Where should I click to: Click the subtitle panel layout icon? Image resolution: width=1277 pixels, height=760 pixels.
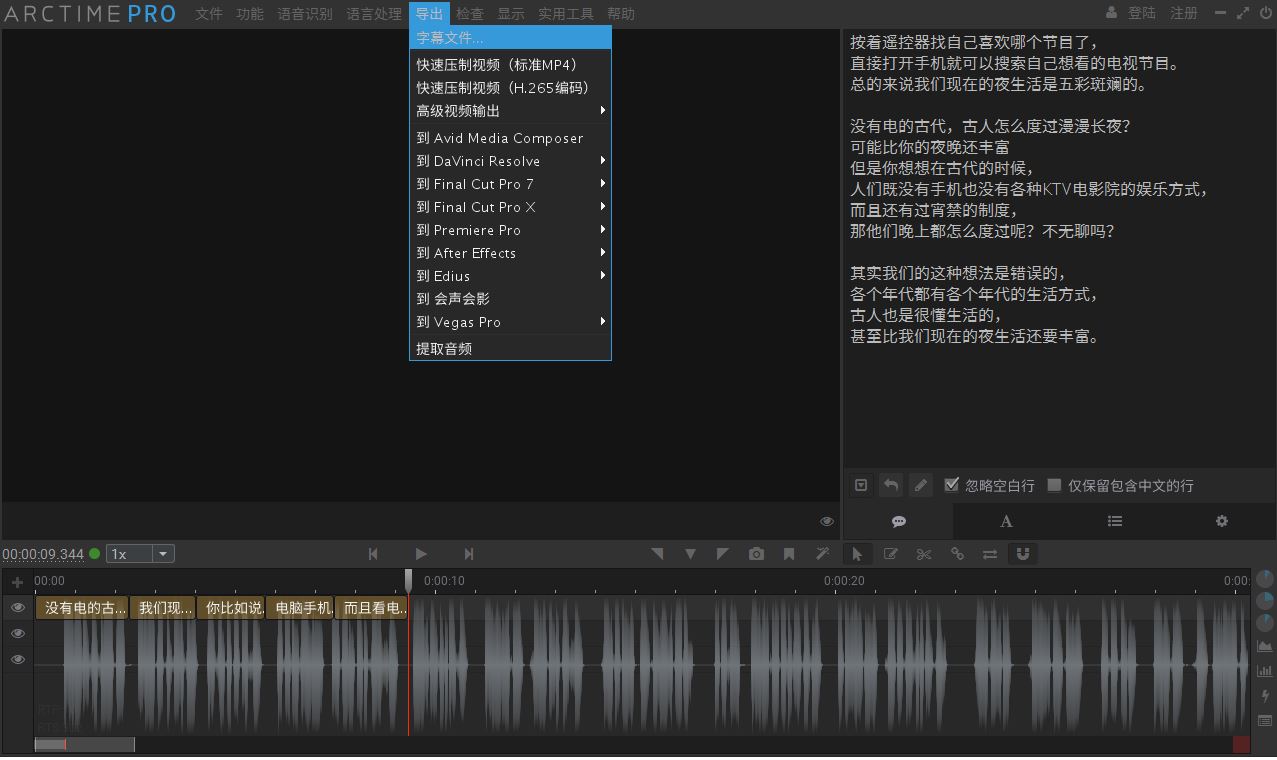(1265, 721)
